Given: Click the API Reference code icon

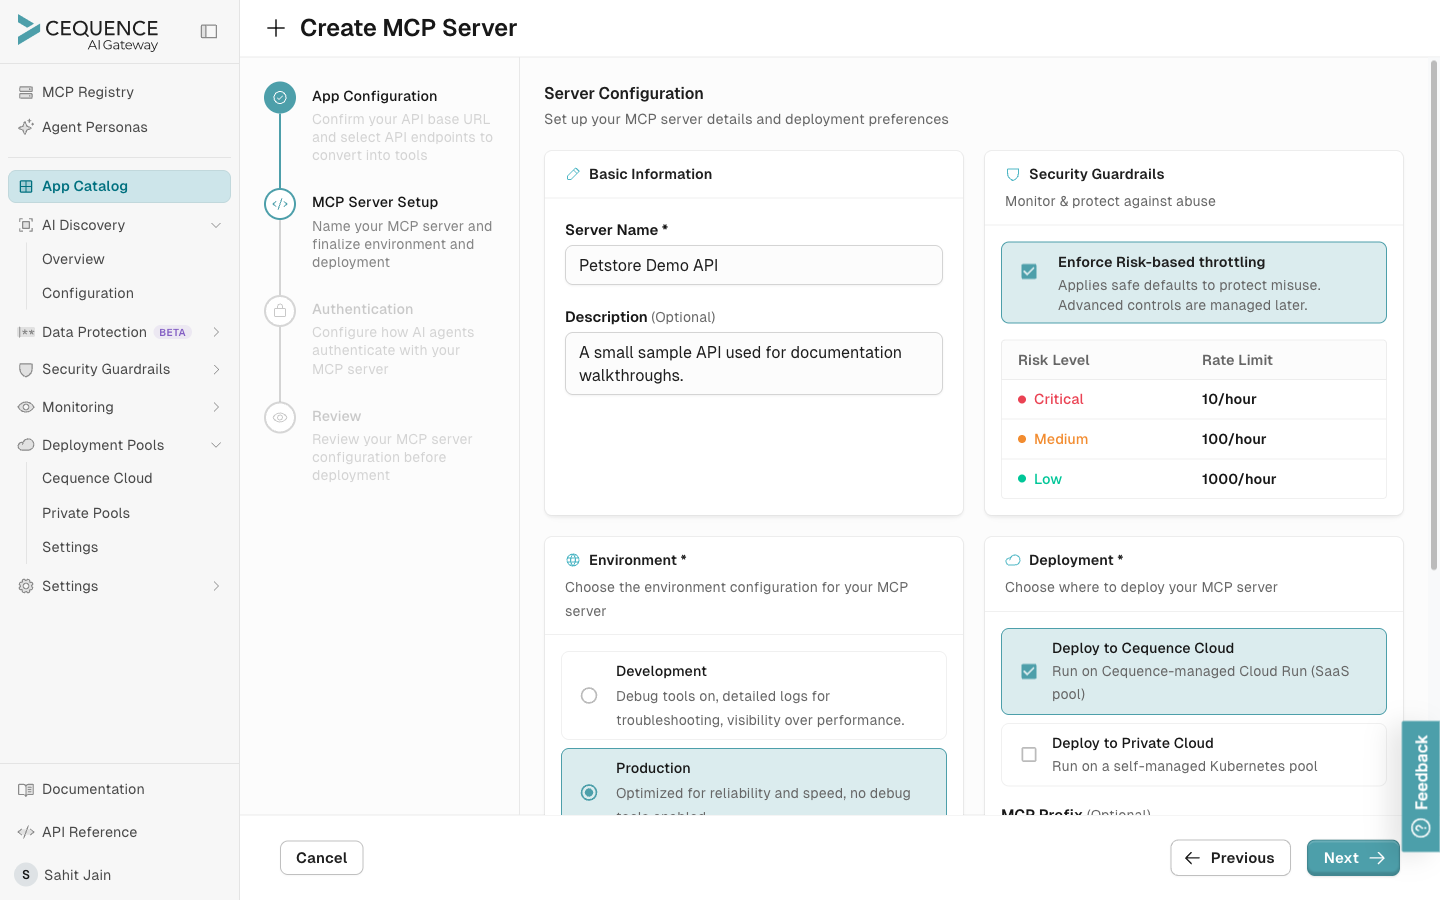Looking at the screenshot, I should coord(26,832).
